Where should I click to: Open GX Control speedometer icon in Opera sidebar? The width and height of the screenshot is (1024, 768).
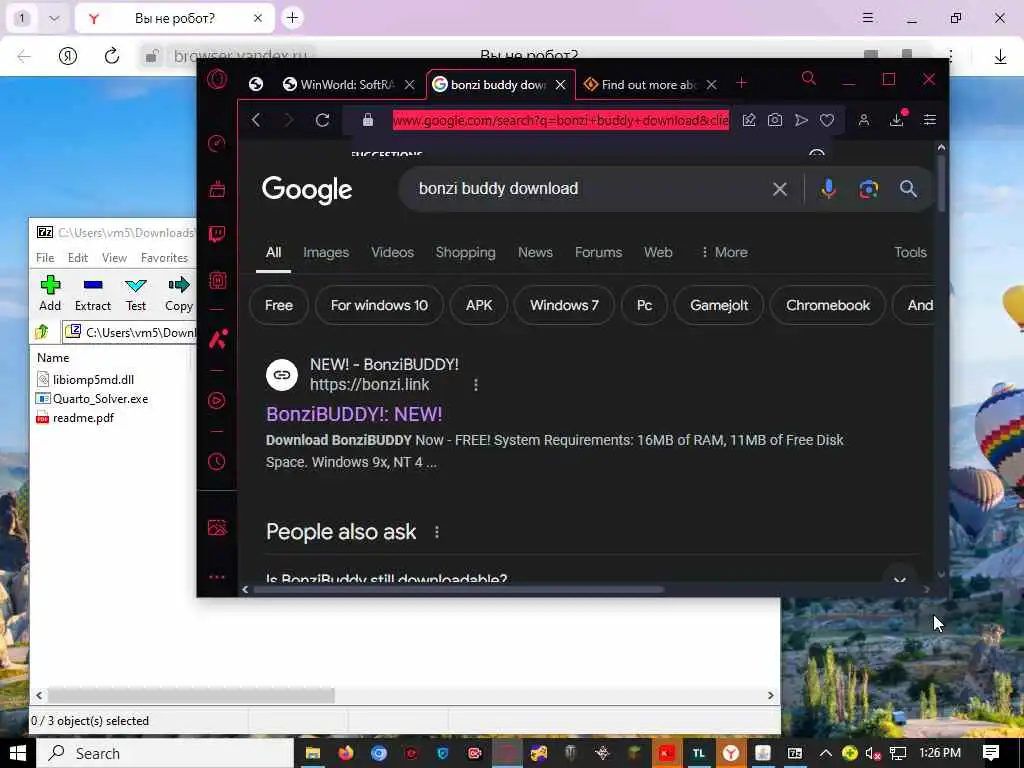coord(217,144)
